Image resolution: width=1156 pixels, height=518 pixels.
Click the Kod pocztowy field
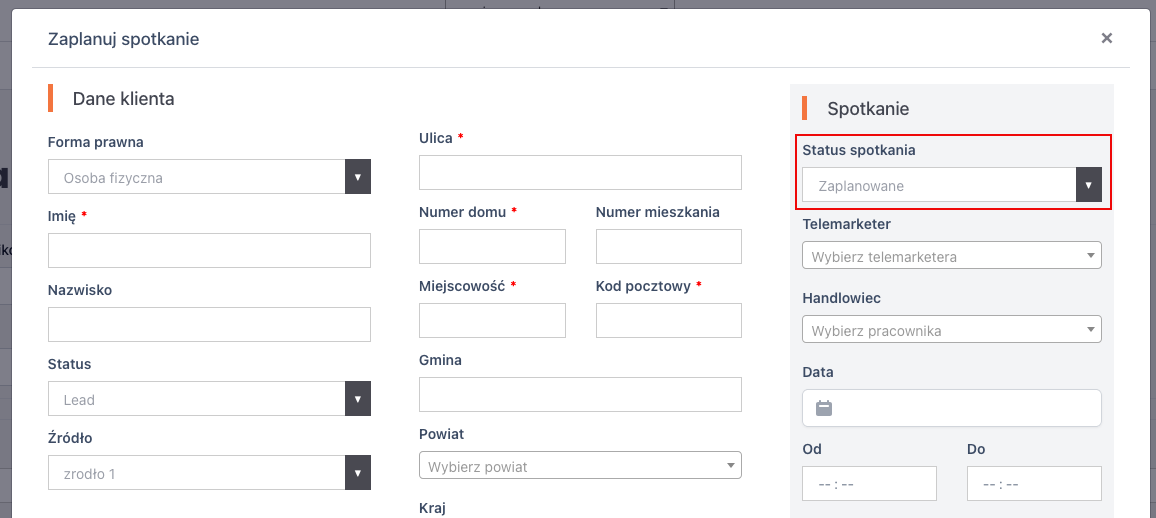[x=668, y=320]
